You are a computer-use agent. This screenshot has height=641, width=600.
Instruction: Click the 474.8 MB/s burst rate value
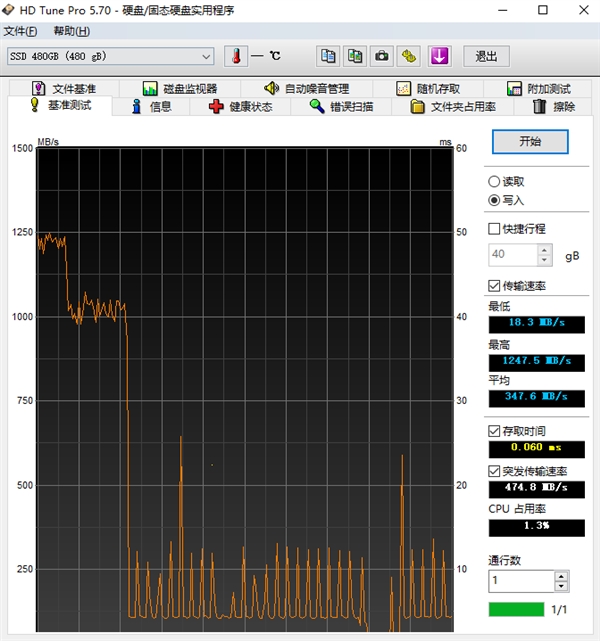pyautogui.click(x=537, y=489)
